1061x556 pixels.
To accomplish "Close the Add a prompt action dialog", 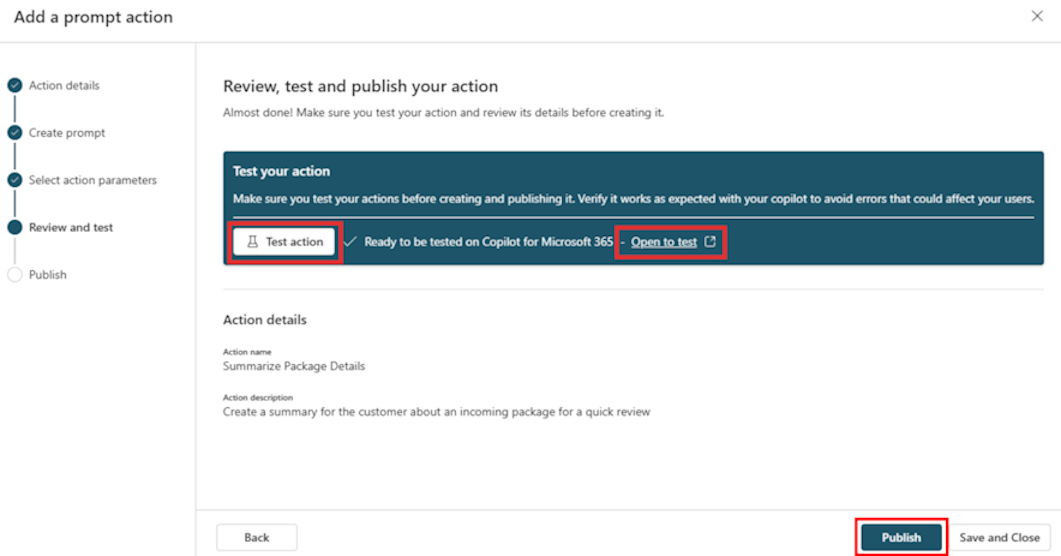I will 1037,17.
